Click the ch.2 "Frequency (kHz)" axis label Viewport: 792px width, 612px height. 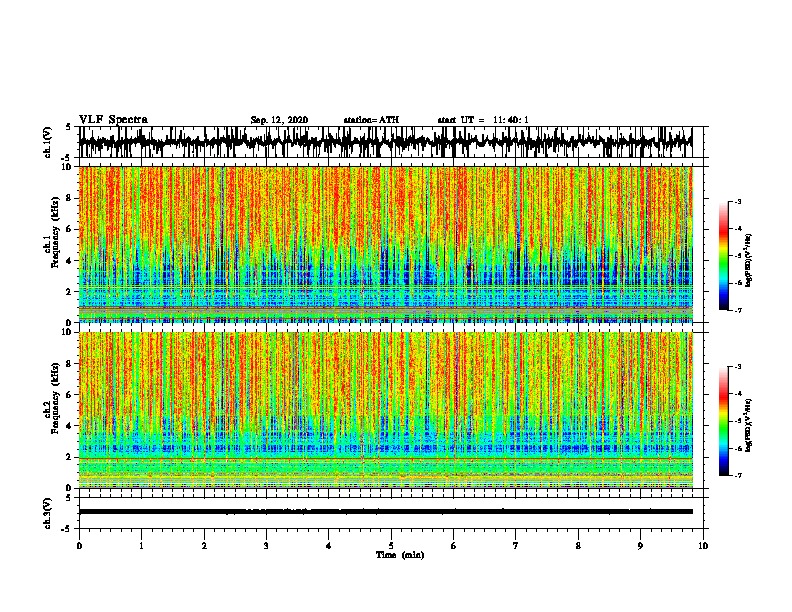(56, 398)
